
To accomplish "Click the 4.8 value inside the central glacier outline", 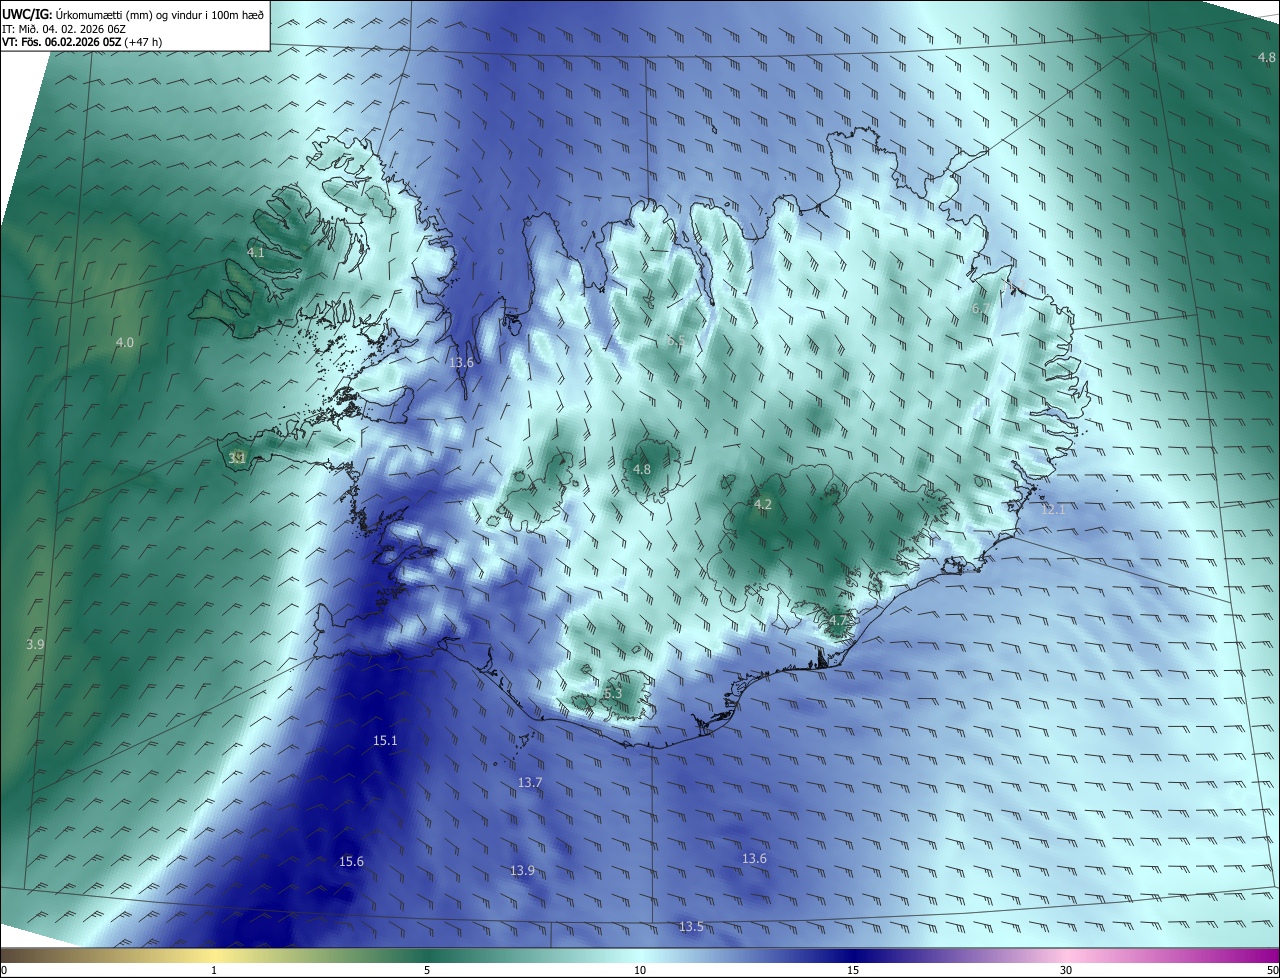I will coord(642,470).
